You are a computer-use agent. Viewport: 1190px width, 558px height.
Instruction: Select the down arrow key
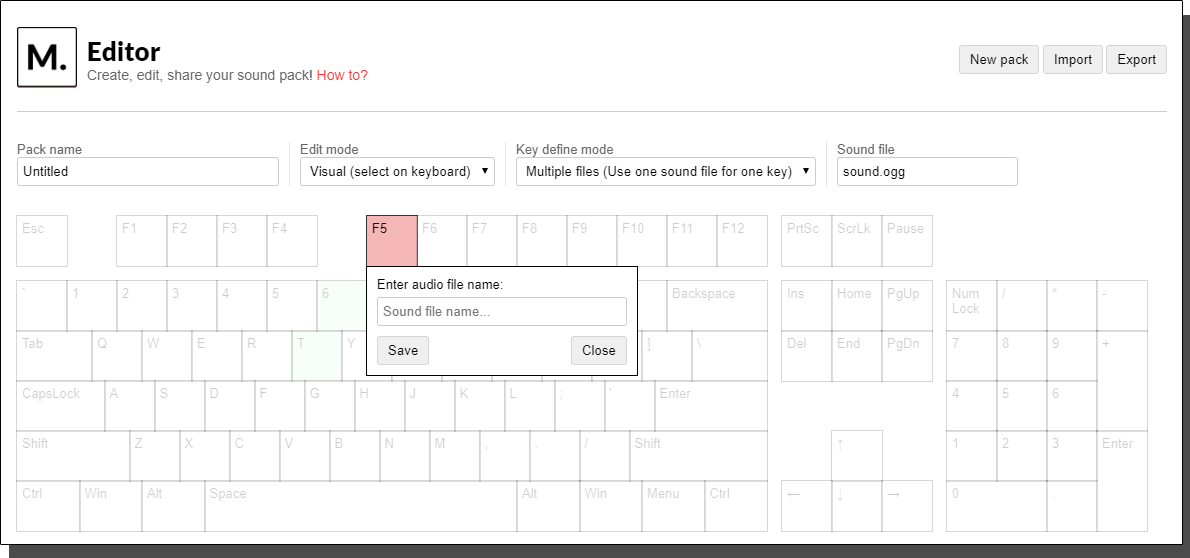coord(857,505)
